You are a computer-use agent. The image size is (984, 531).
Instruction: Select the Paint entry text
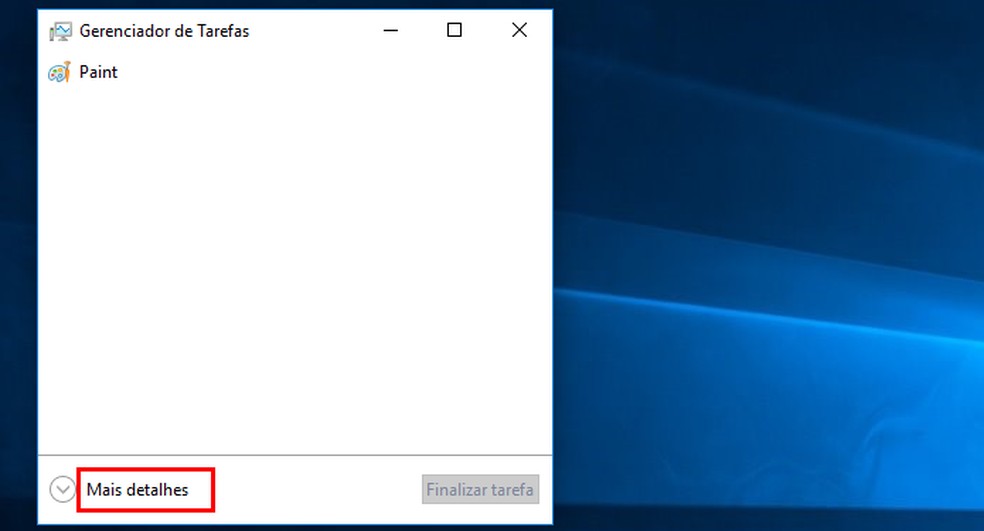(x=98, y=72)
